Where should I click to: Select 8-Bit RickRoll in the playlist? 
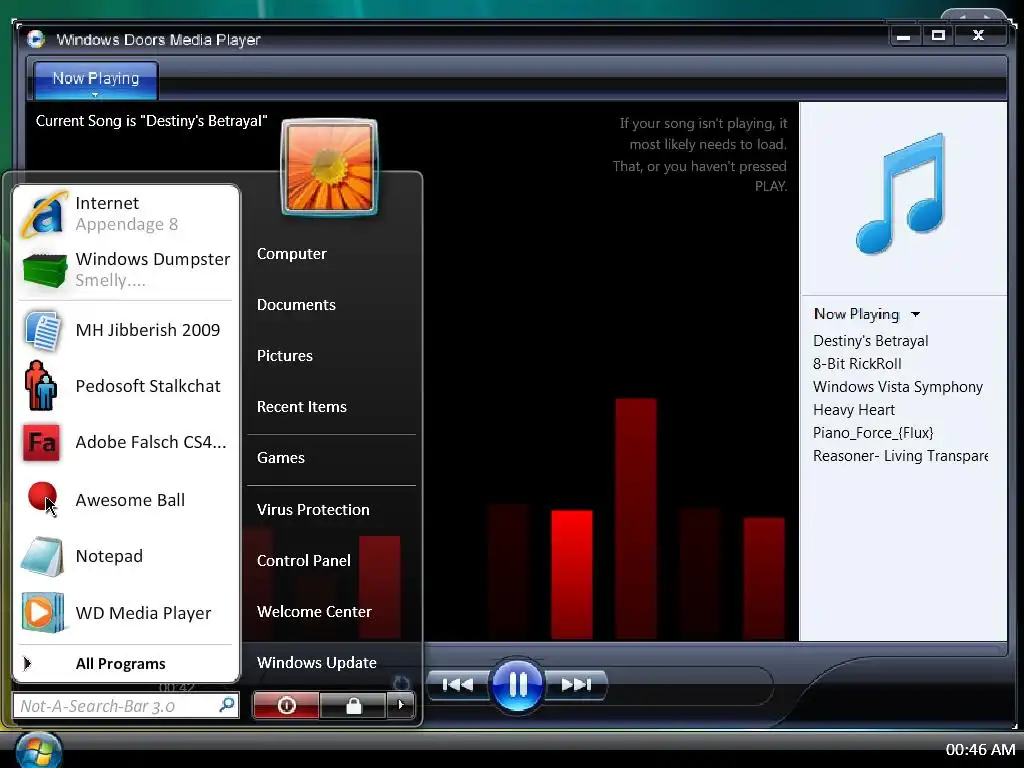pyautogui.click(x=857, y=364)
